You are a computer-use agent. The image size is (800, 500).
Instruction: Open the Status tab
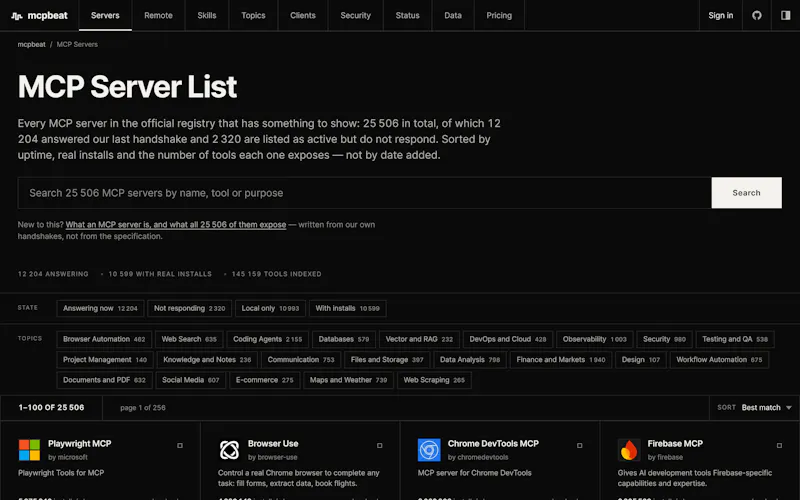(x=407, y=15)
